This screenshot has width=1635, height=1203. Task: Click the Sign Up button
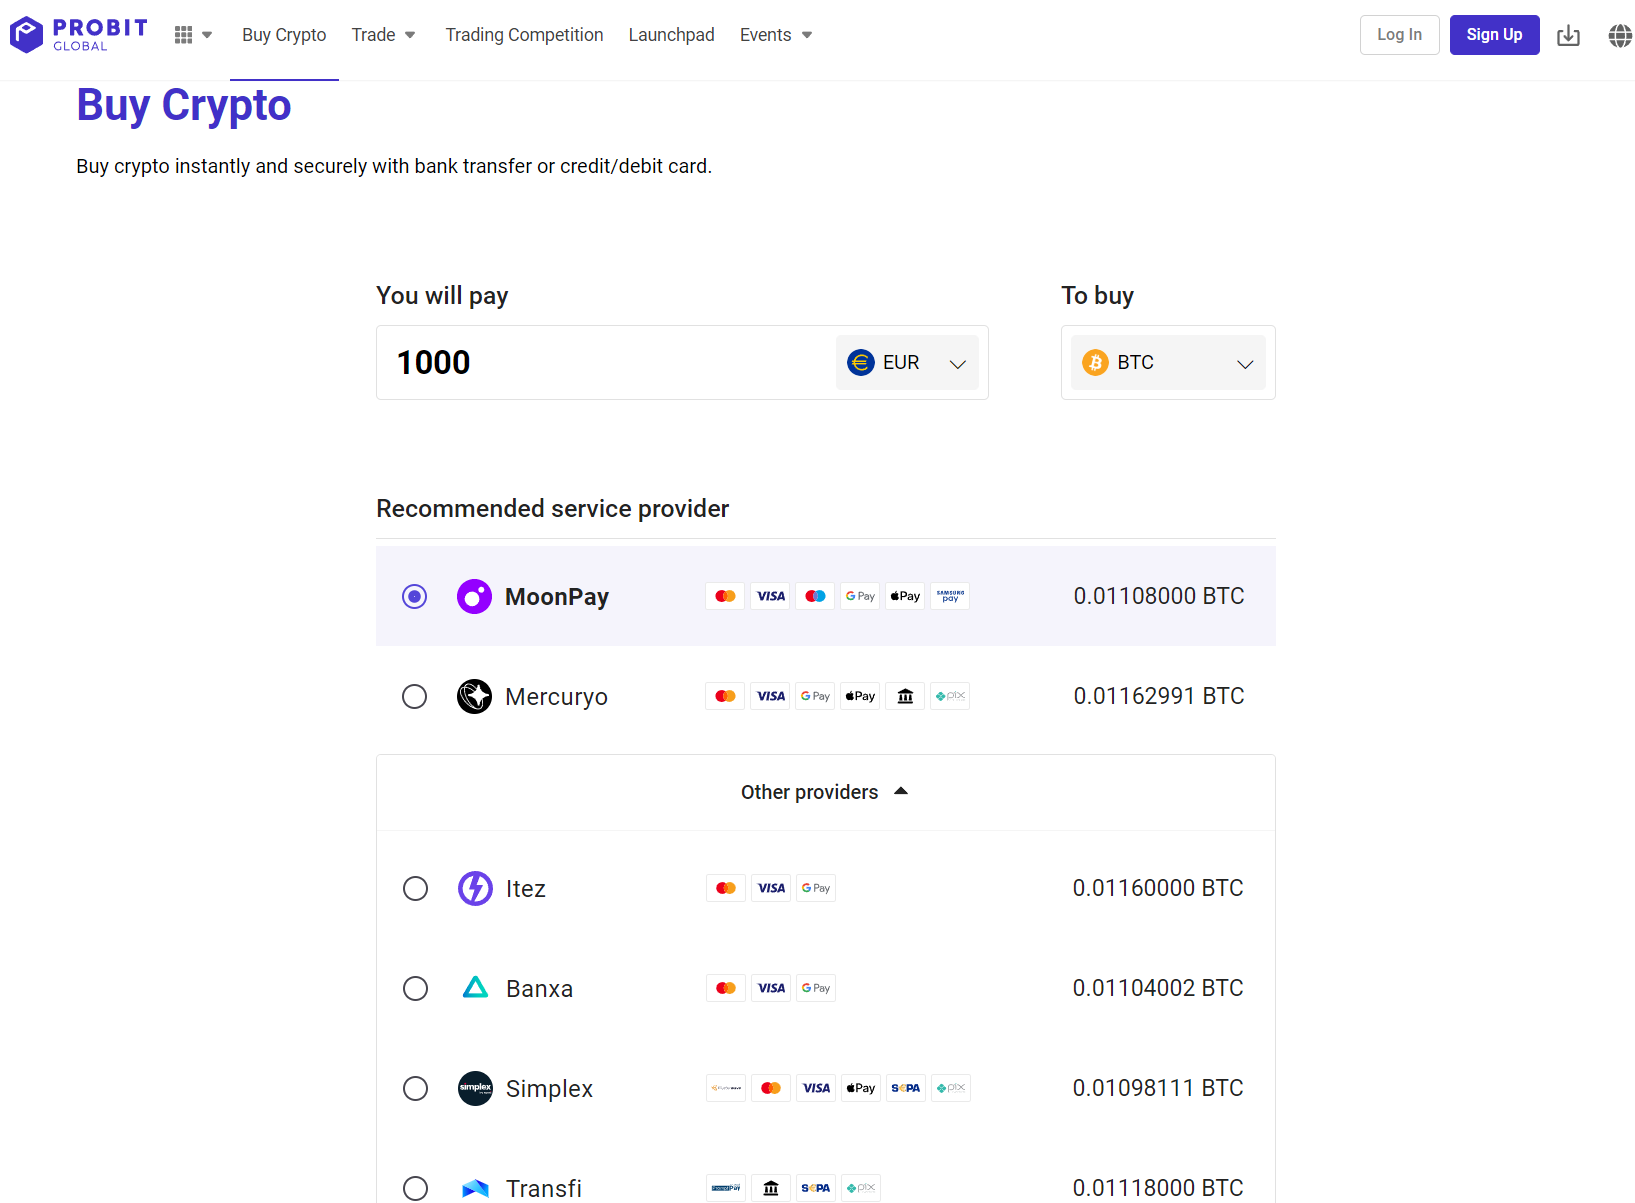click(x=1494, y=34)
